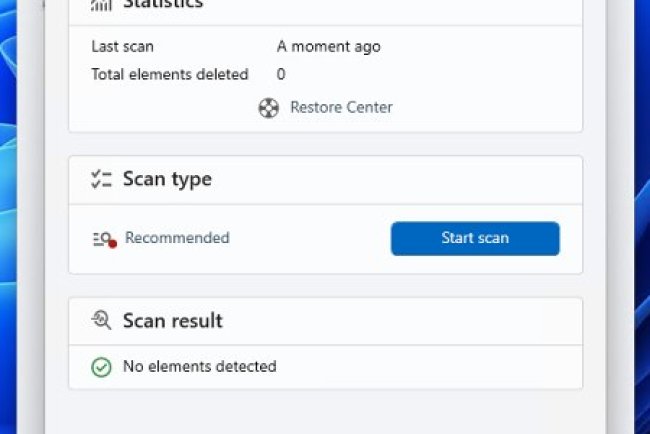
Task: Click the green checkmark status icon
Action: 101,367
